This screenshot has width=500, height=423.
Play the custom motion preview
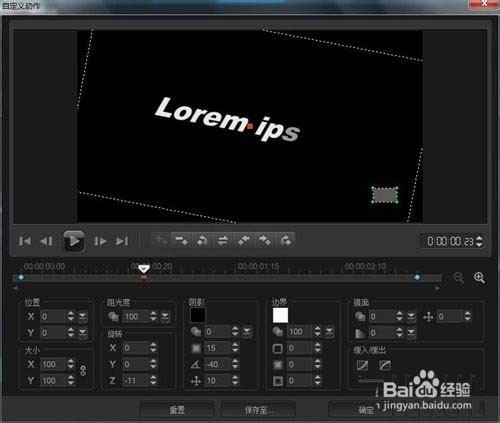tap(74, 240)
